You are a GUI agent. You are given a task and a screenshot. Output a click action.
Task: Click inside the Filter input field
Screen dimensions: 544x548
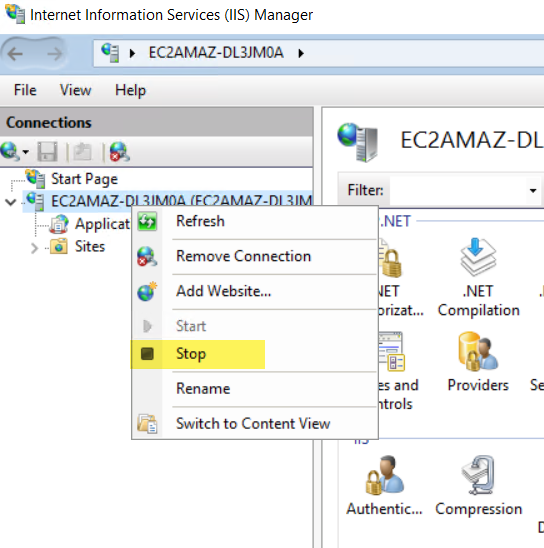(457, 190)
